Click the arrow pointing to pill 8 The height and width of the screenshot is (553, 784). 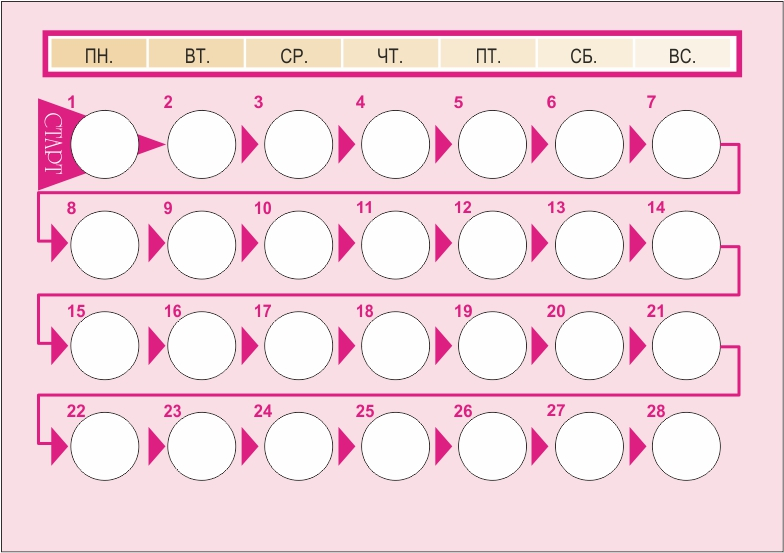[x=58, y=243]
